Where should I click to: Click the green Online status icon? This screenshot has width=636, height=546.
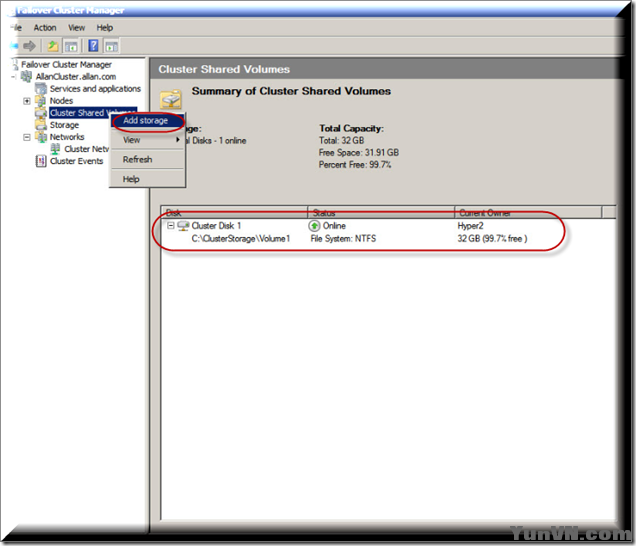314,226
